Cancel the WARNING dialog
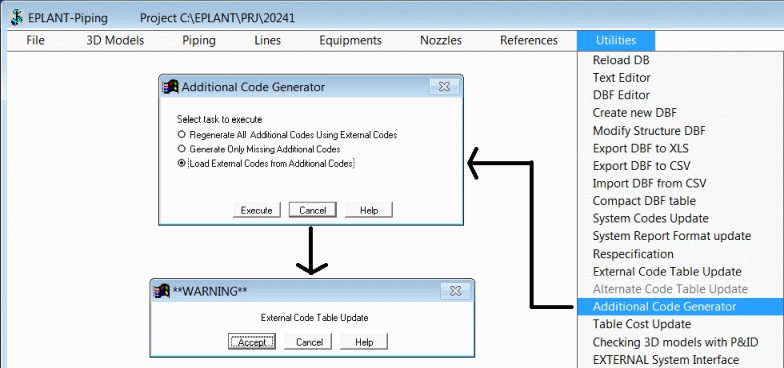784x368 pixels. (x=309, y=342)
